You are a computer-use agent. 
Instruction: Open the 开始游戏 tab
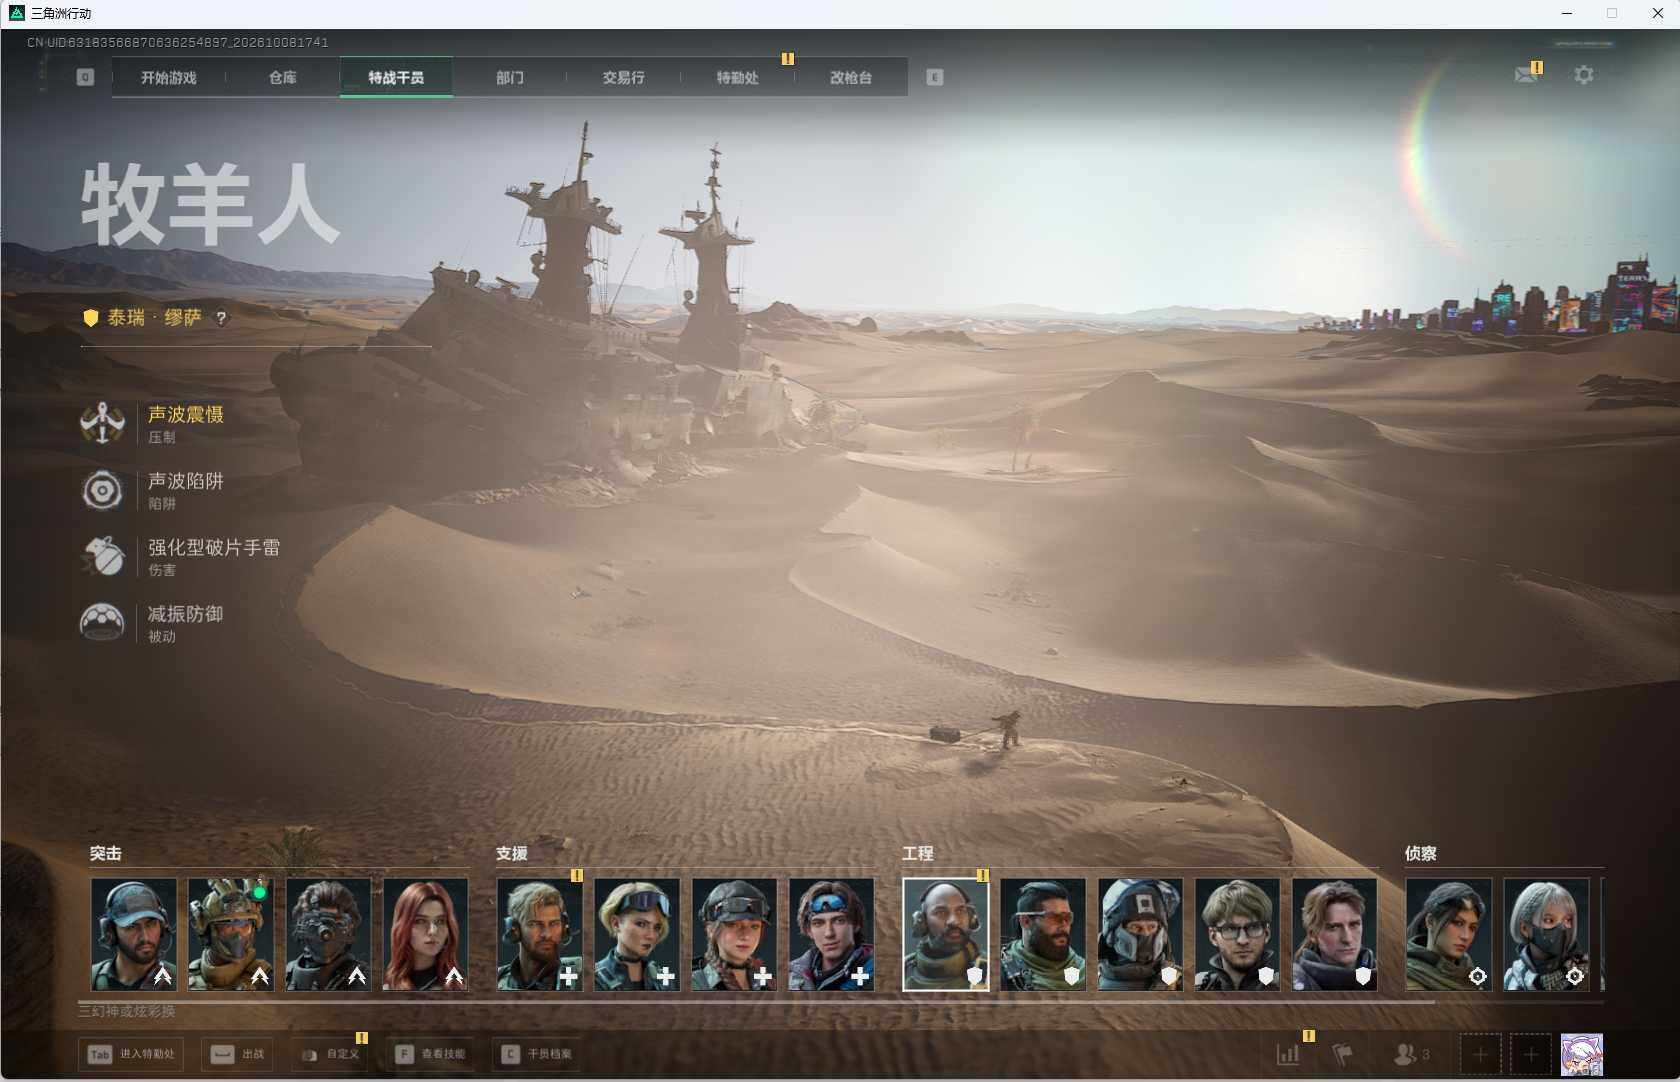168,77
